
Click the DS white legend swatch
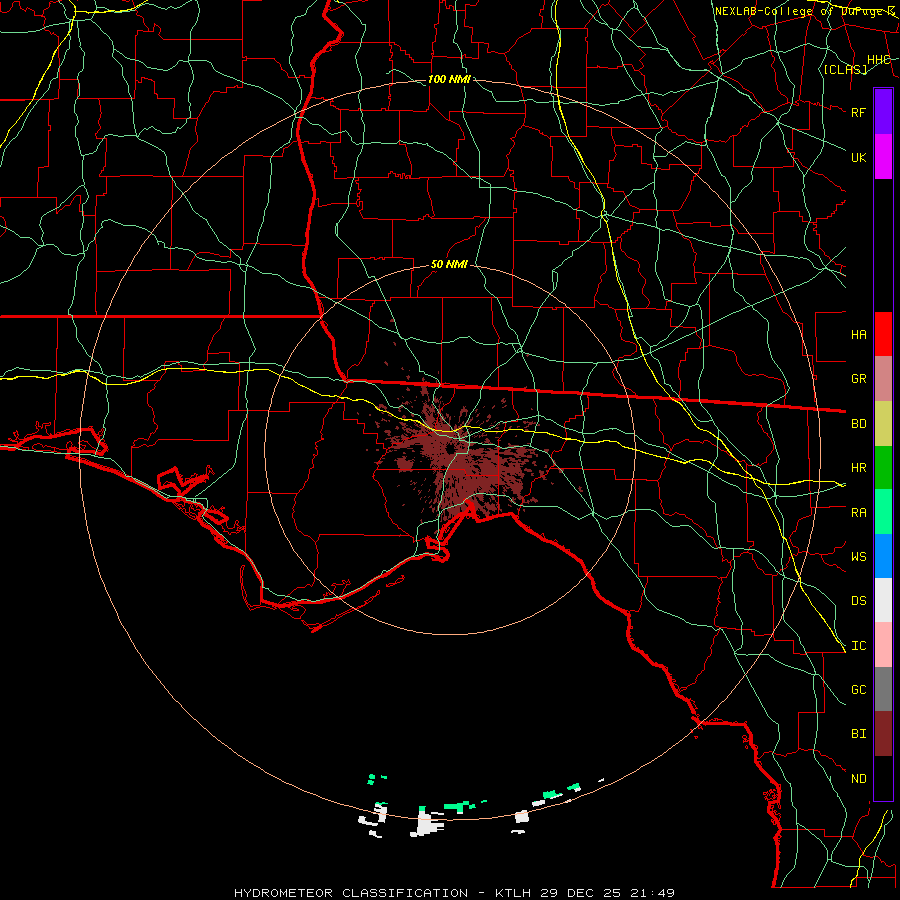[883, 600]
